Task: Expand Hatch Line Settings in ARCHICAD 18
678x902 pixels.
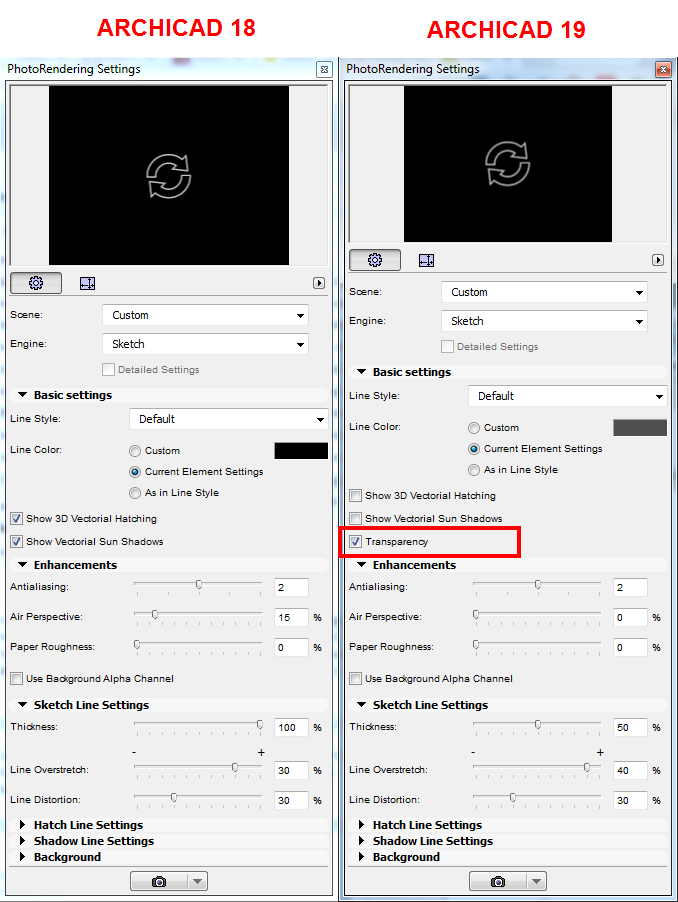Action: (22, 825)
